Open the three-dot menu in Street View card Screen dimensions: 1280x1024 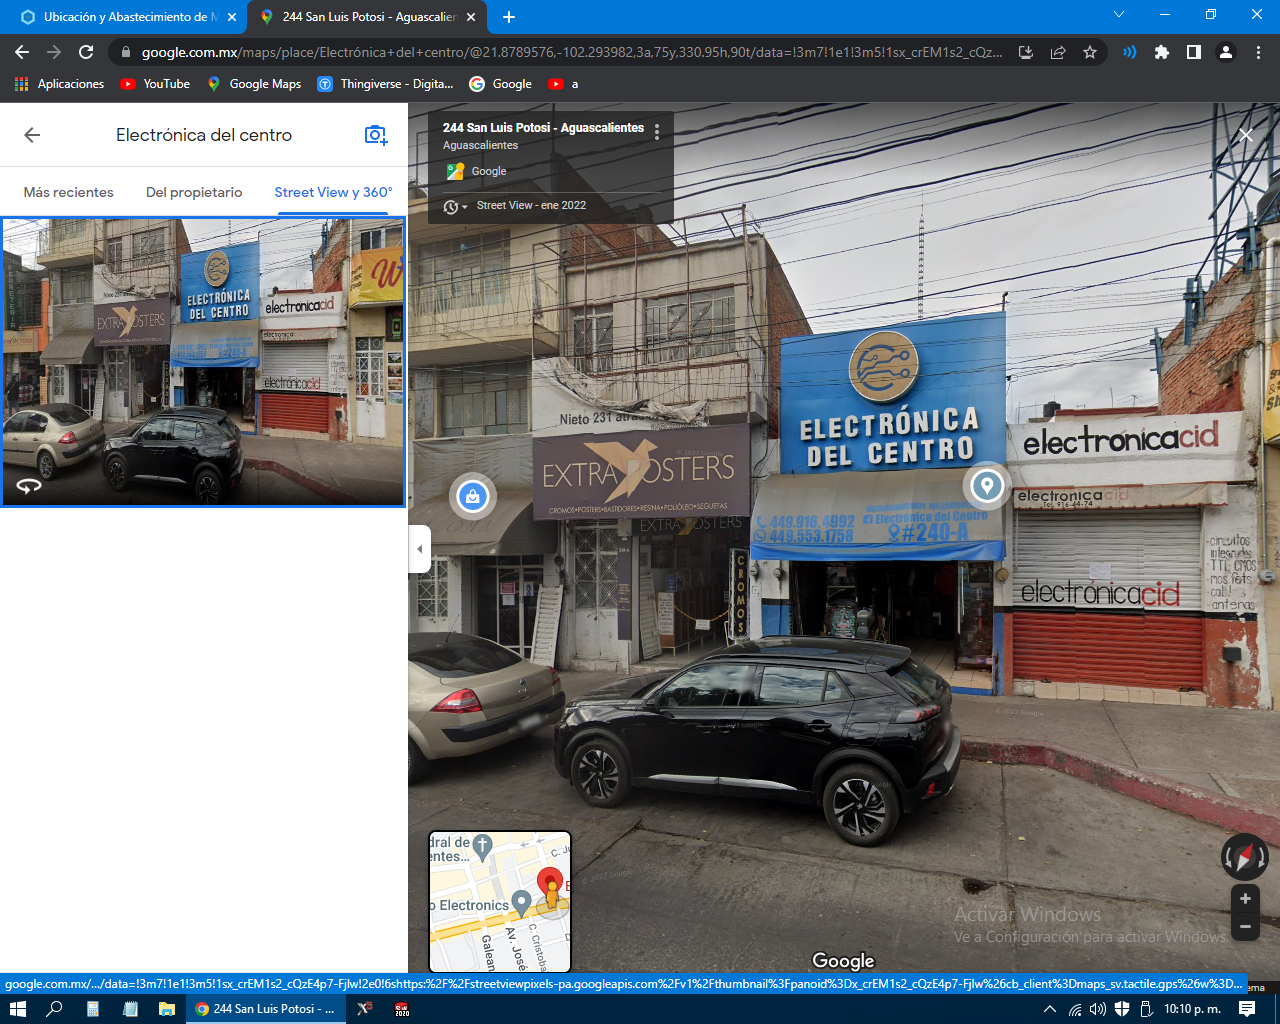(x=657, y=132)
